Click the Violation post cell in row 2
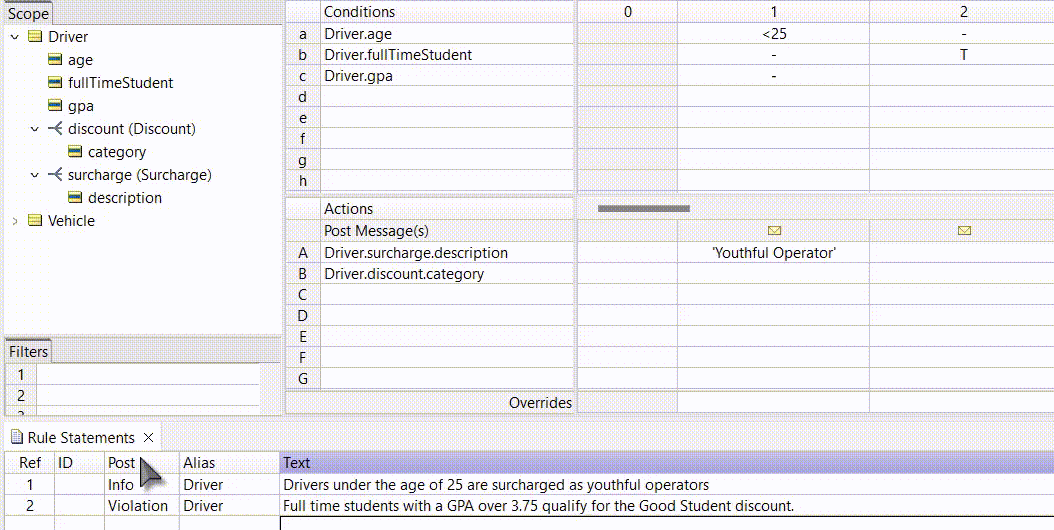 tap(138, 506)
